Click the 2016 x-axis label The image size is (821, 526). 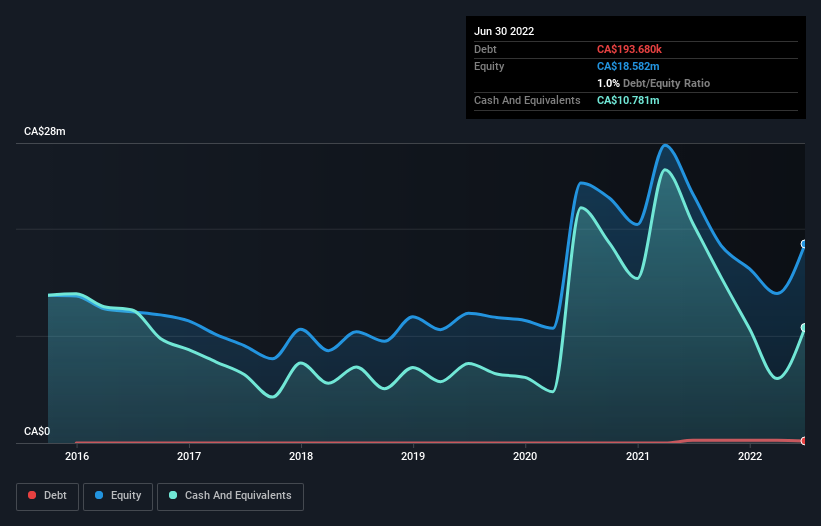[77, 456]
